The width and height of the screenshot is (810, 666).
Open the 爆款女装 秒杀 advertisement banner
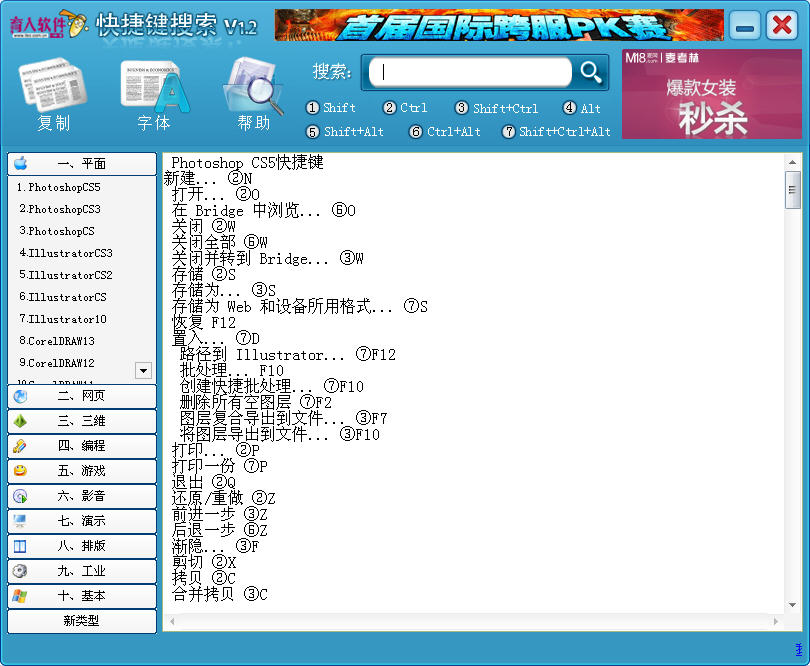712,95
